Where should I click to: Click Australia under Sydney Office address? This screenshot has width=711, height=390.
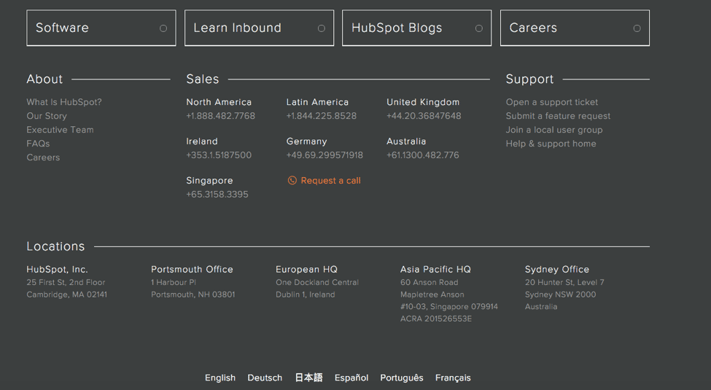pos(541,307)
